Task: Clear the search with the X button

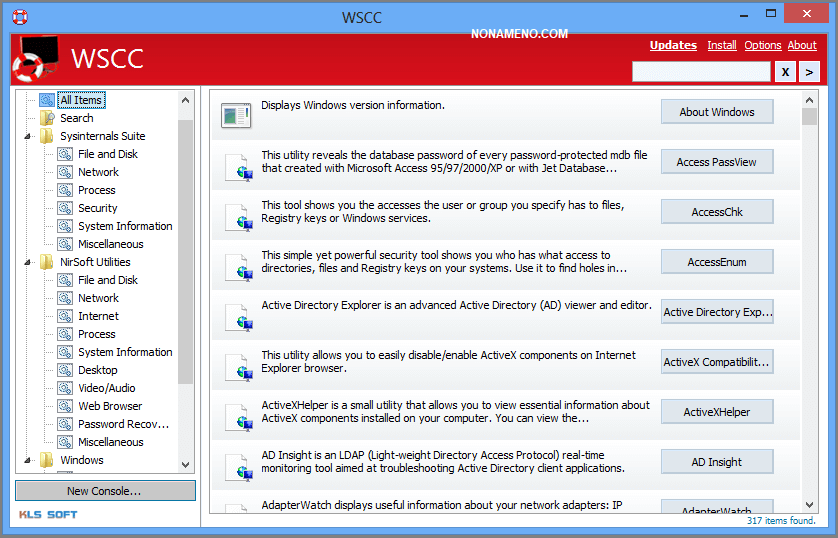Action: [x=786, y=72]
